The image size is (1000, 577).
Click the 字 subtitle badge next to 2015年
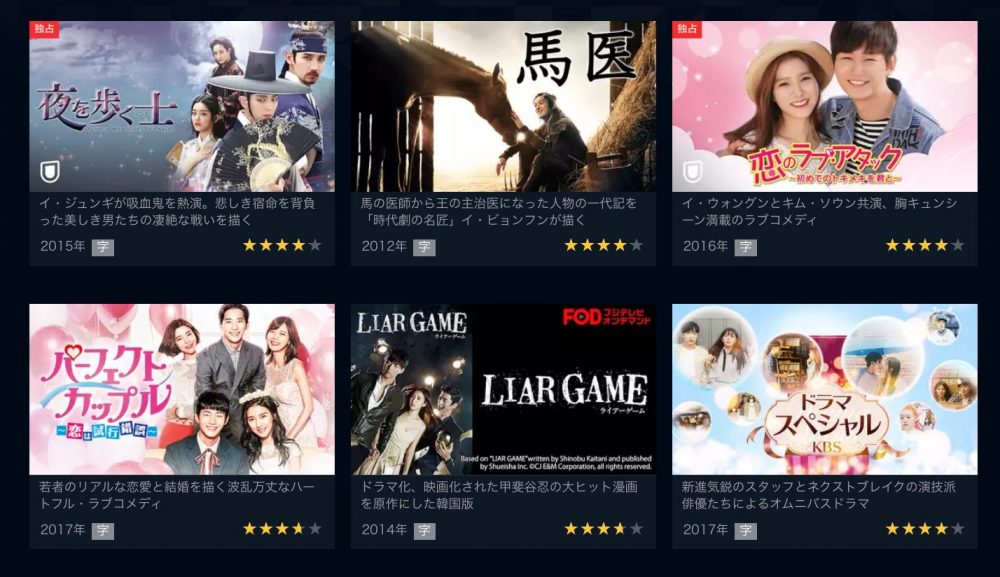[x=103, y=247]
